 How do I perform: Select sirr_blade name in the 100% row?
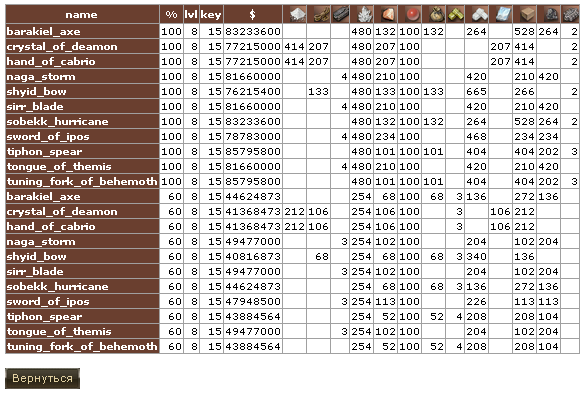tap(35, 106)
